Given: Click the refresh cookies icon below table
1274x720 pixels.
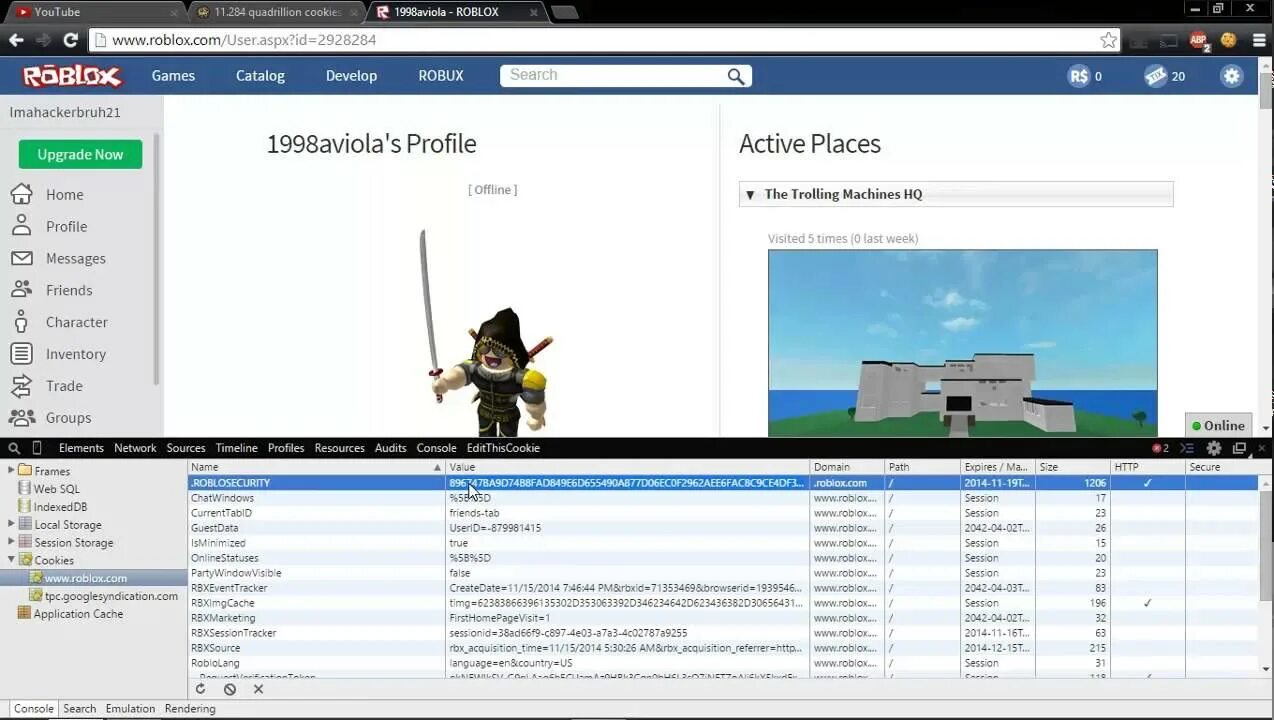Looking at the screenshot, I should 200,689.
